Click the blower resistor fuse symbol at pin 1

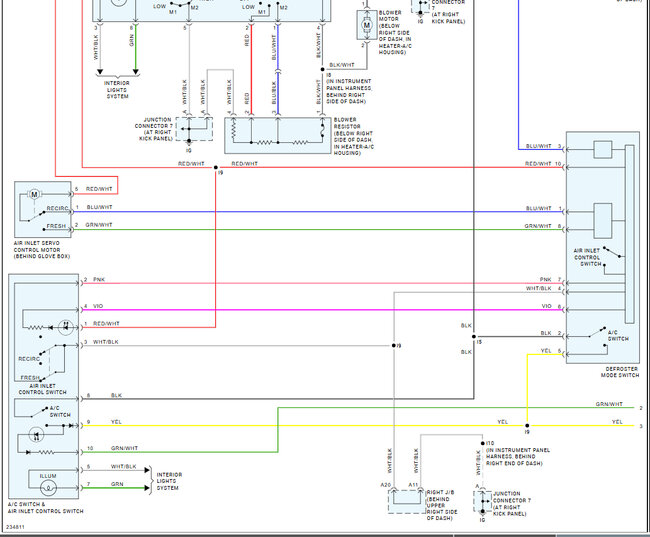[322, 129]
